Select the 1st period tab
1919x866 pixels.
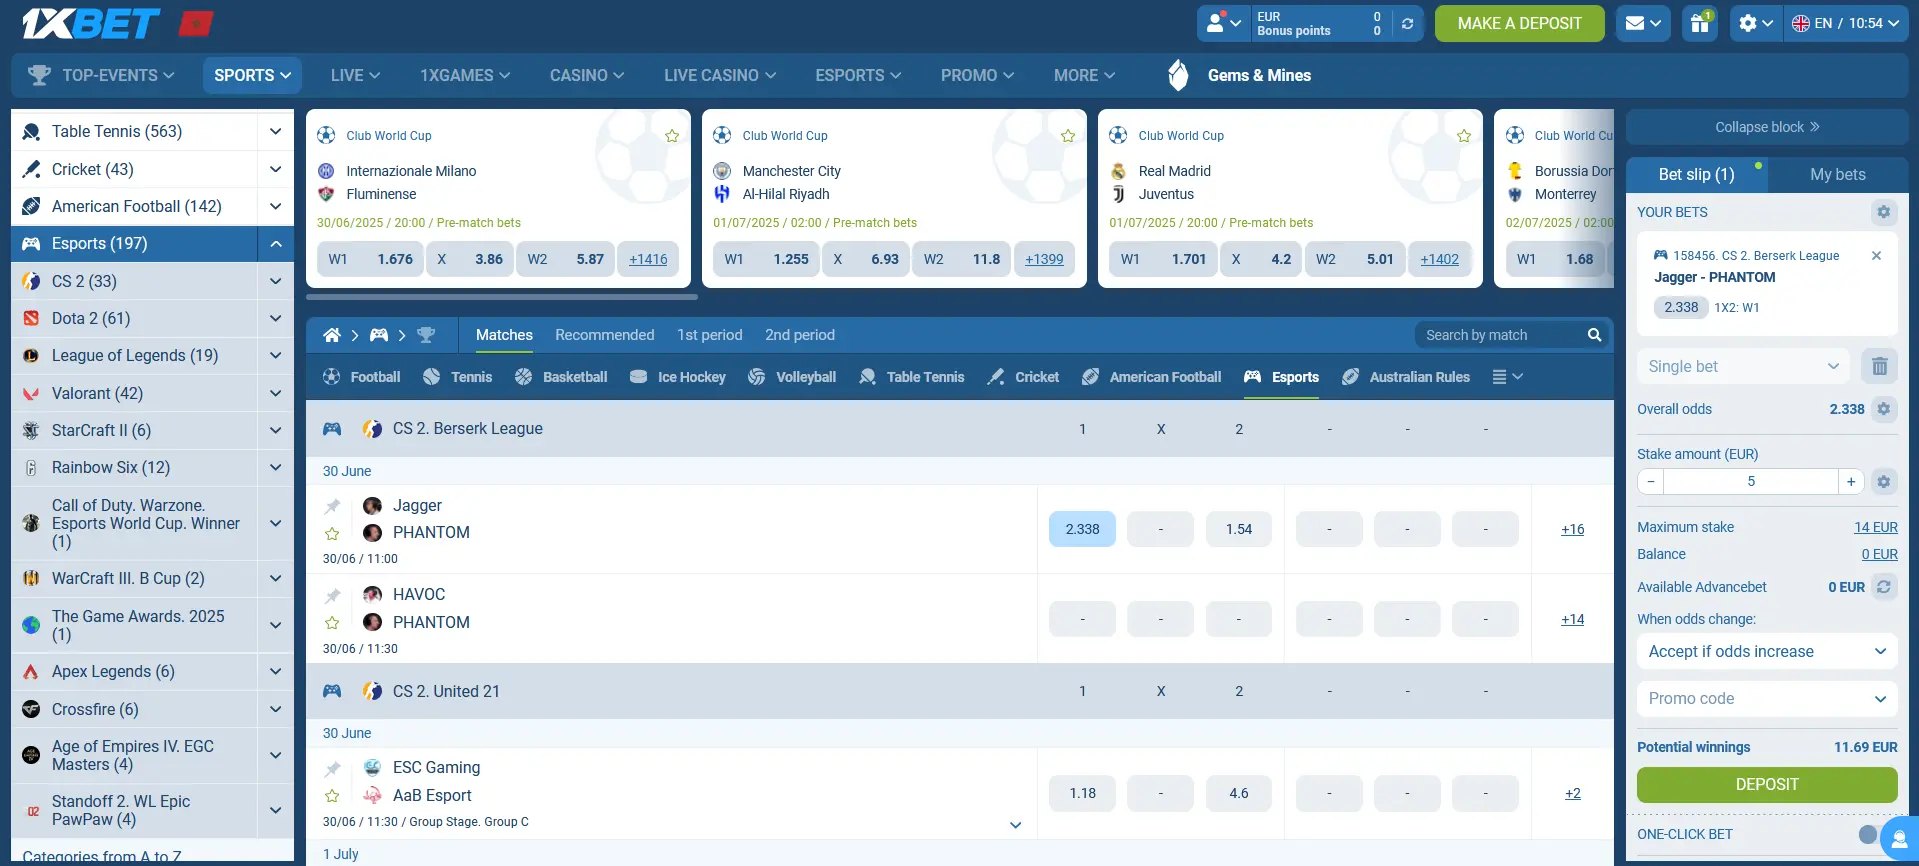tap(709, 335)
